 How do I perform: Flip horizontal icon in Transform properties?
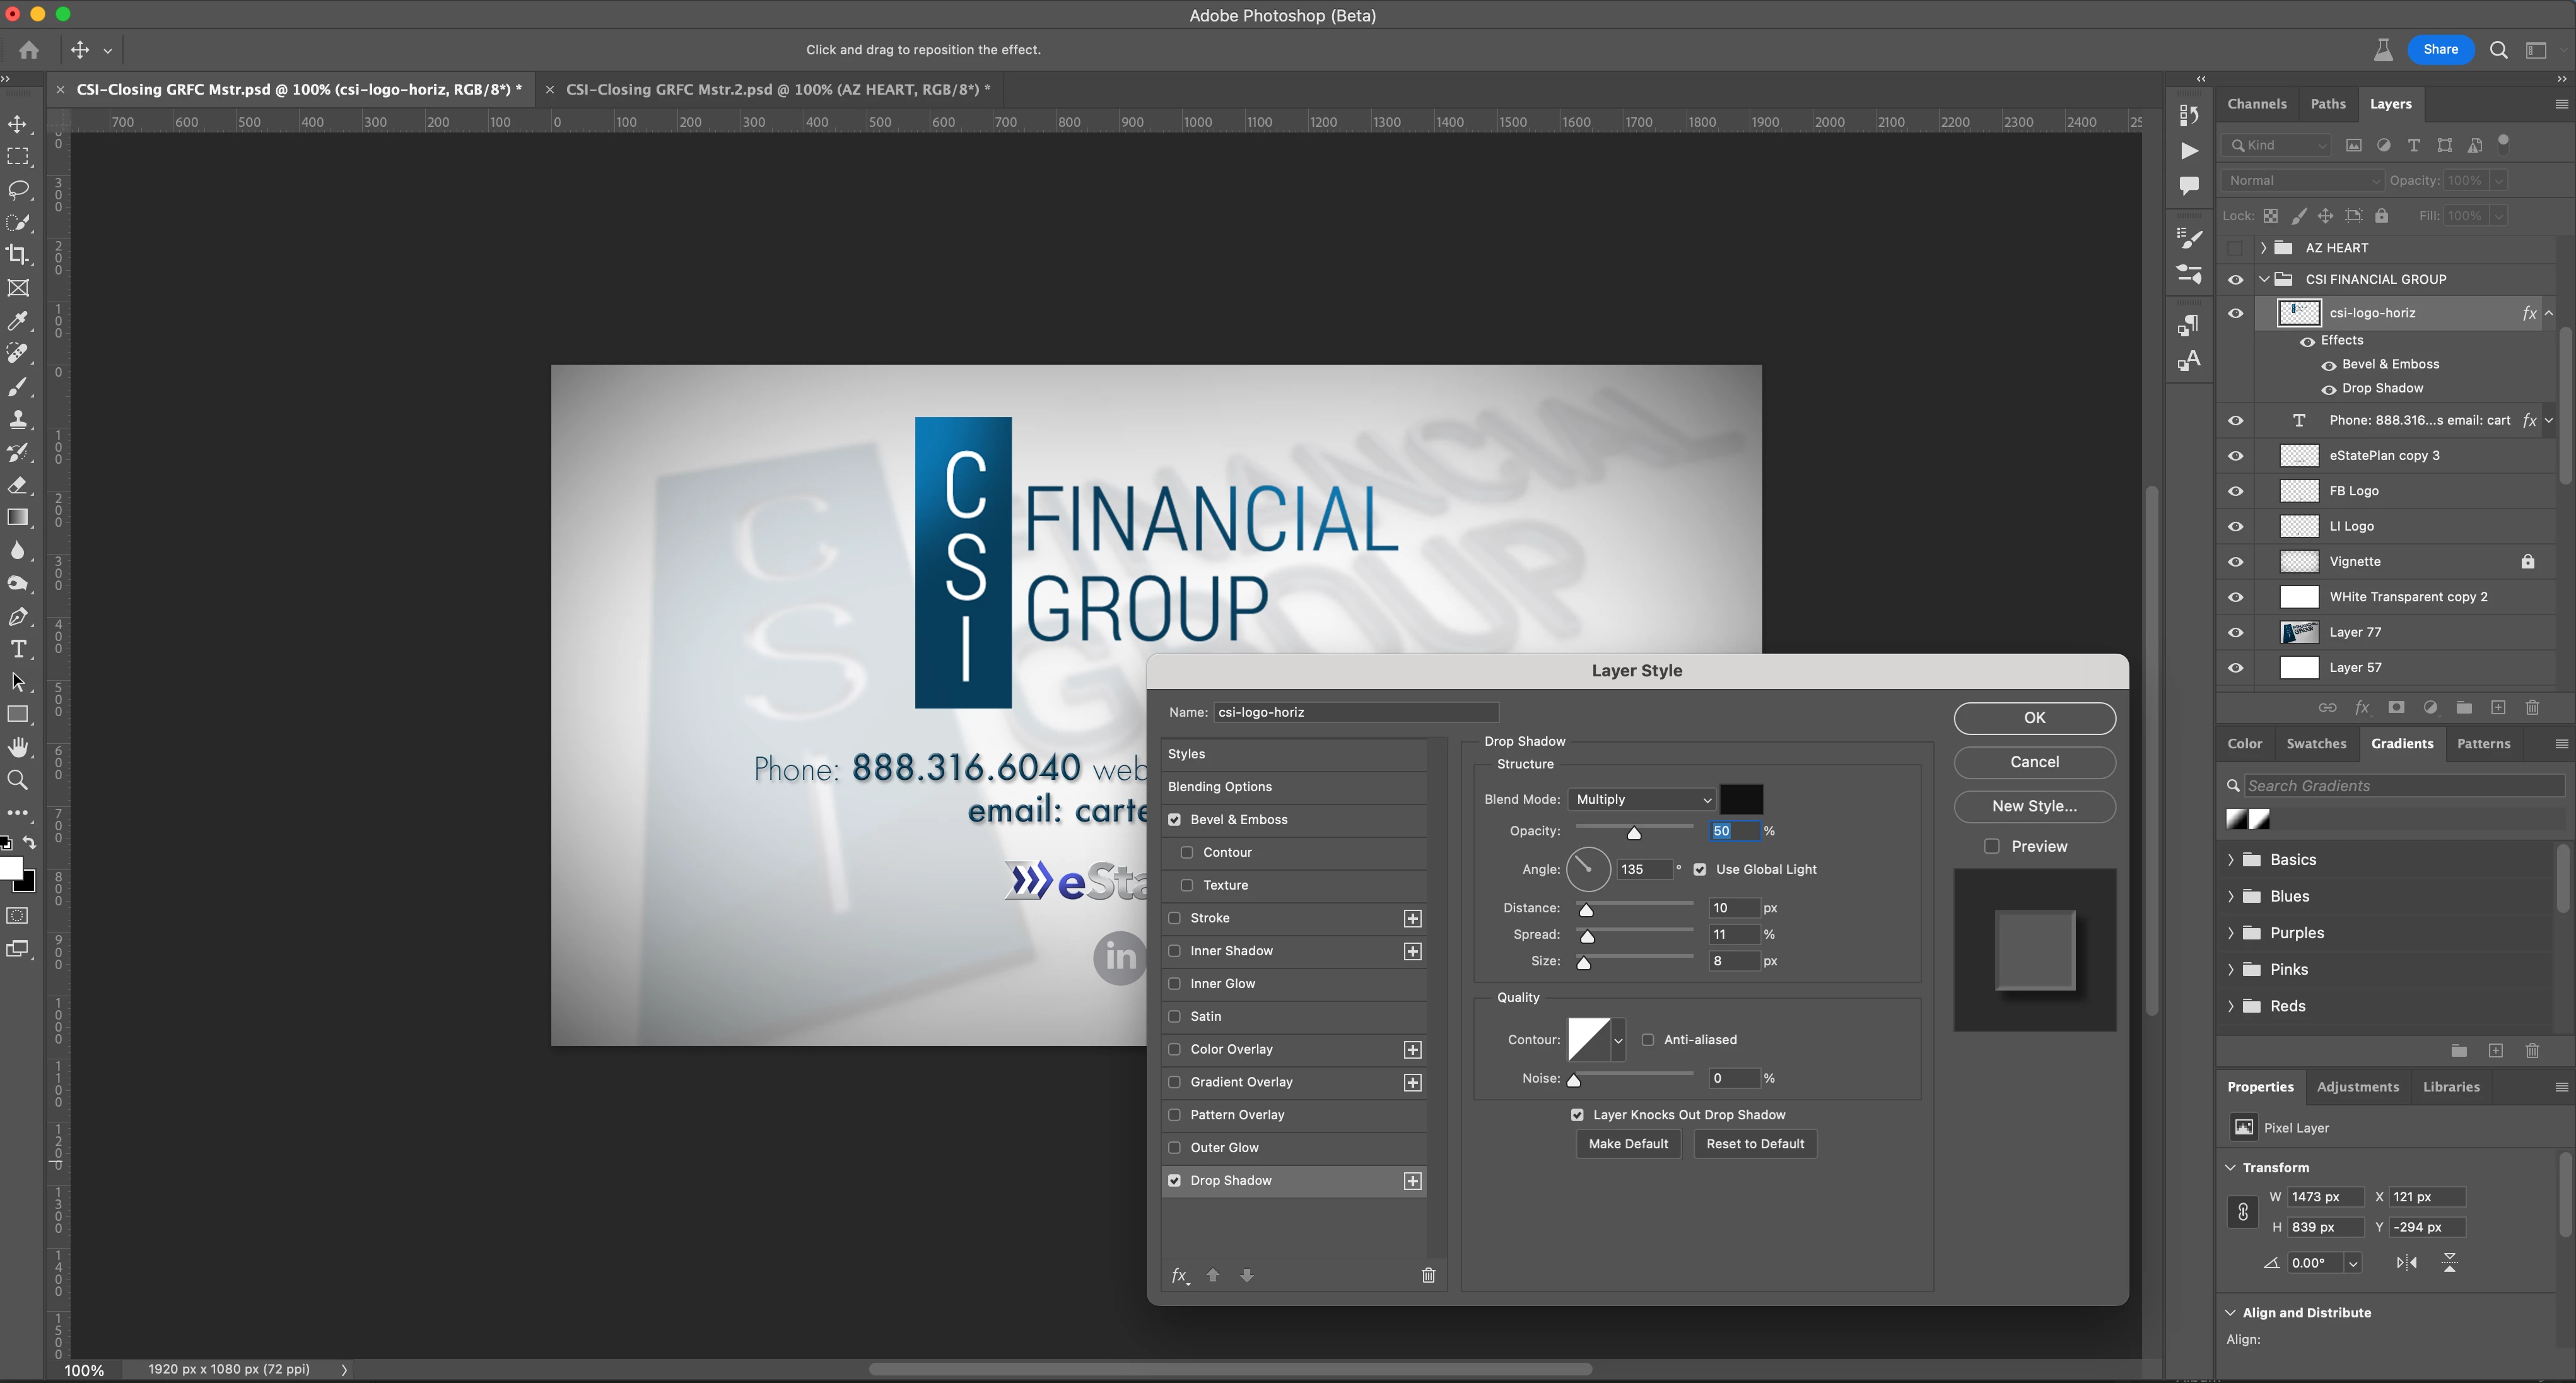click(2407, 1263)
